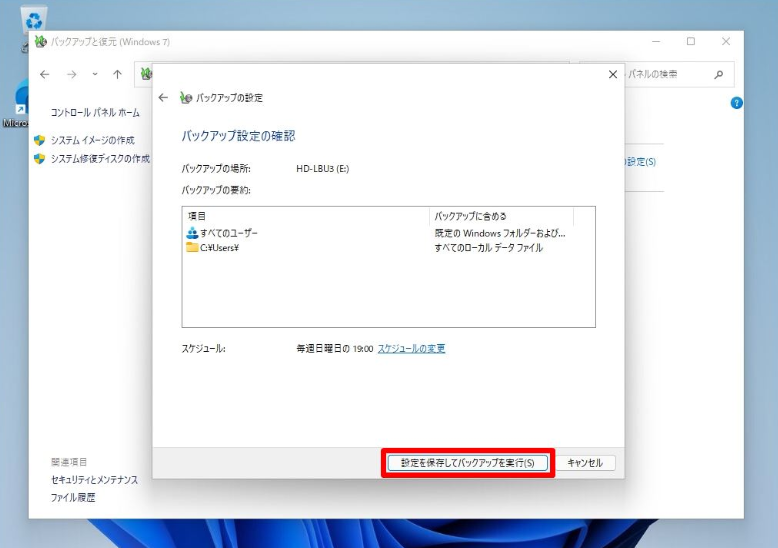Click the 設定(S) link behind dialog
Viewport: 778px width, 548px height.
pos(641,162)
